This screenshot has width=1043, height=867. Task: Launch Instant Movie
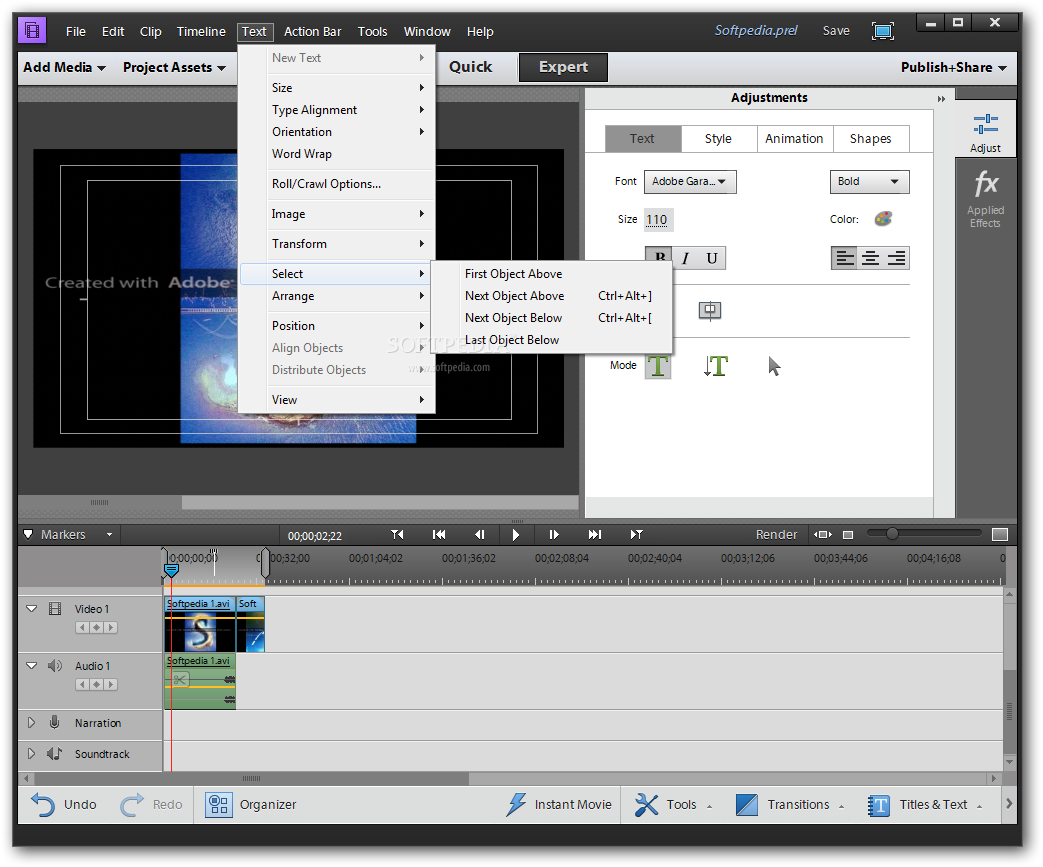pos(559,804)
